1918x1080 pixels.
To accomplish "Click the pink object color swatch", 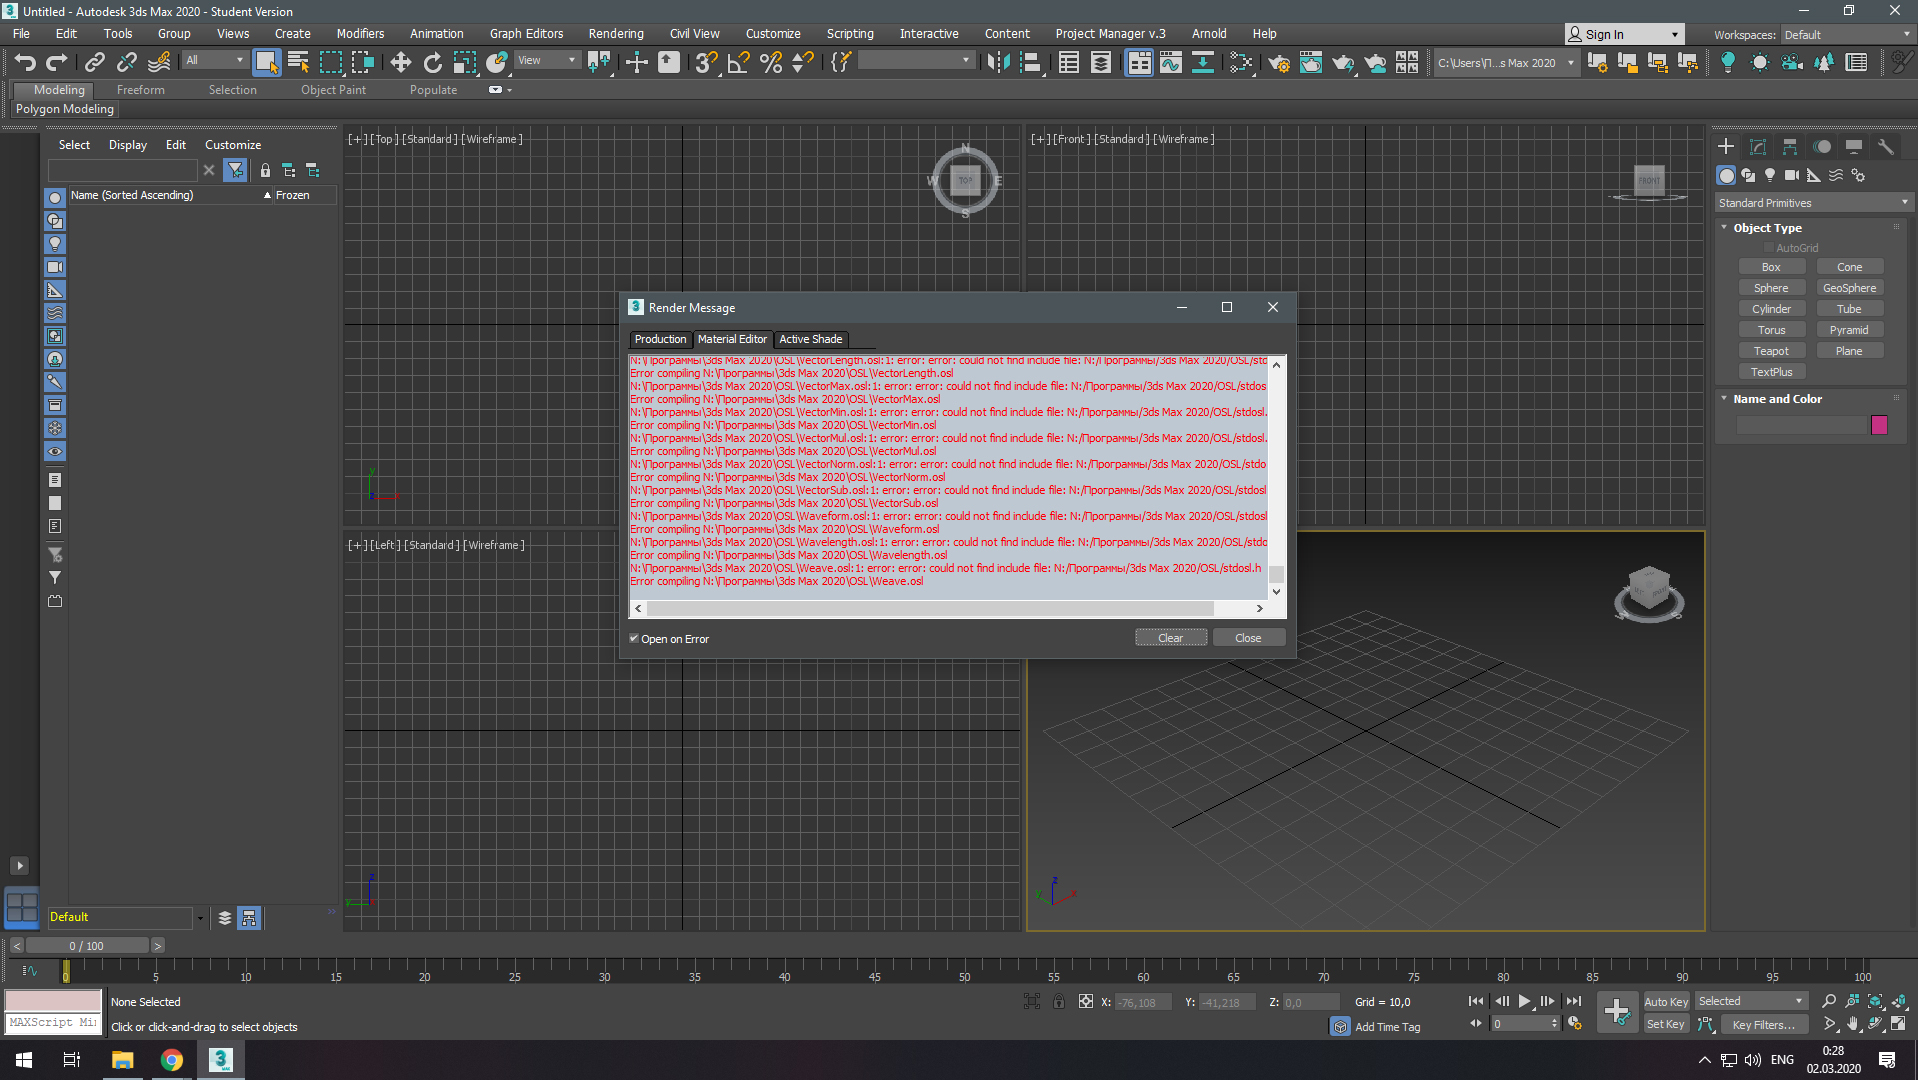I will click(1879, 426).
